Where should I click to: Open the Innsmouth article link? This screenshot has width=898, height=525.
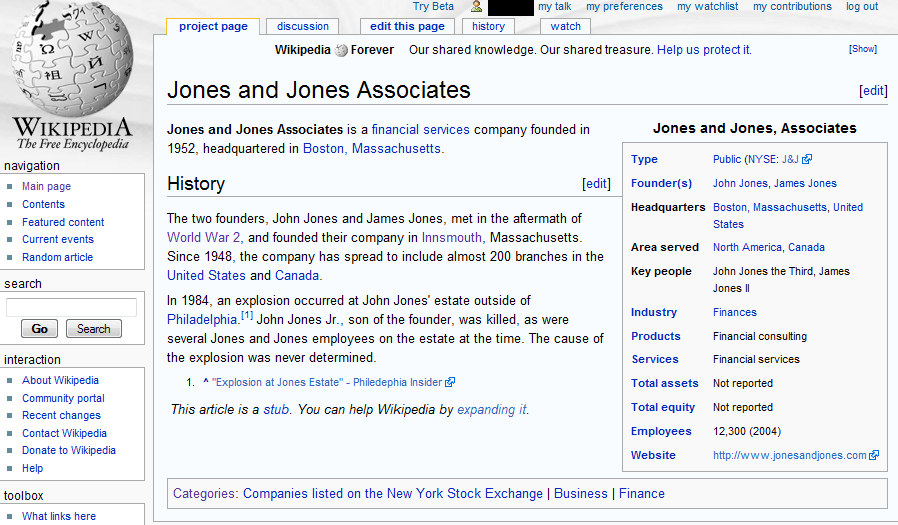451,237
